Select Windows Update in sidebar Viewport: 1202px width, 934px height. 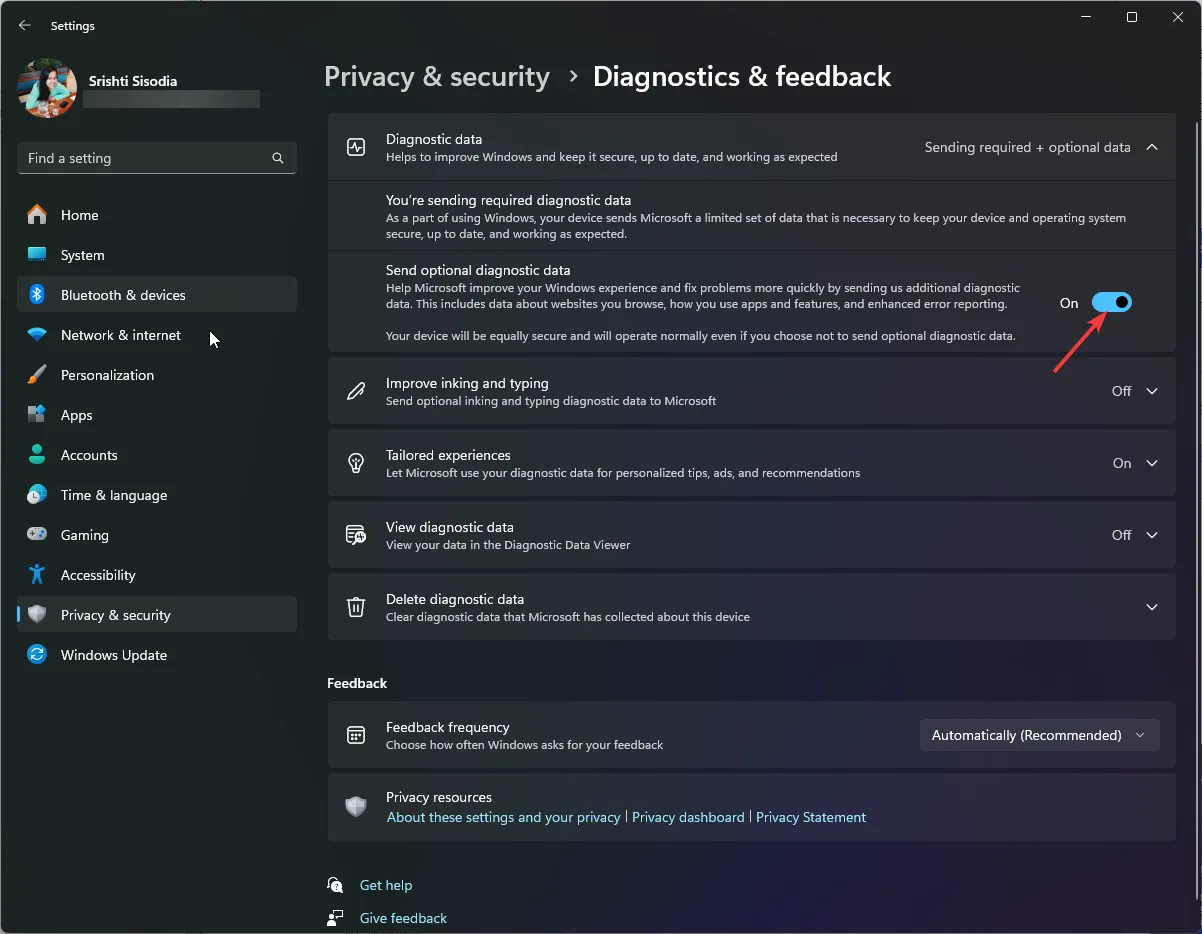click(x=157, y=655)
